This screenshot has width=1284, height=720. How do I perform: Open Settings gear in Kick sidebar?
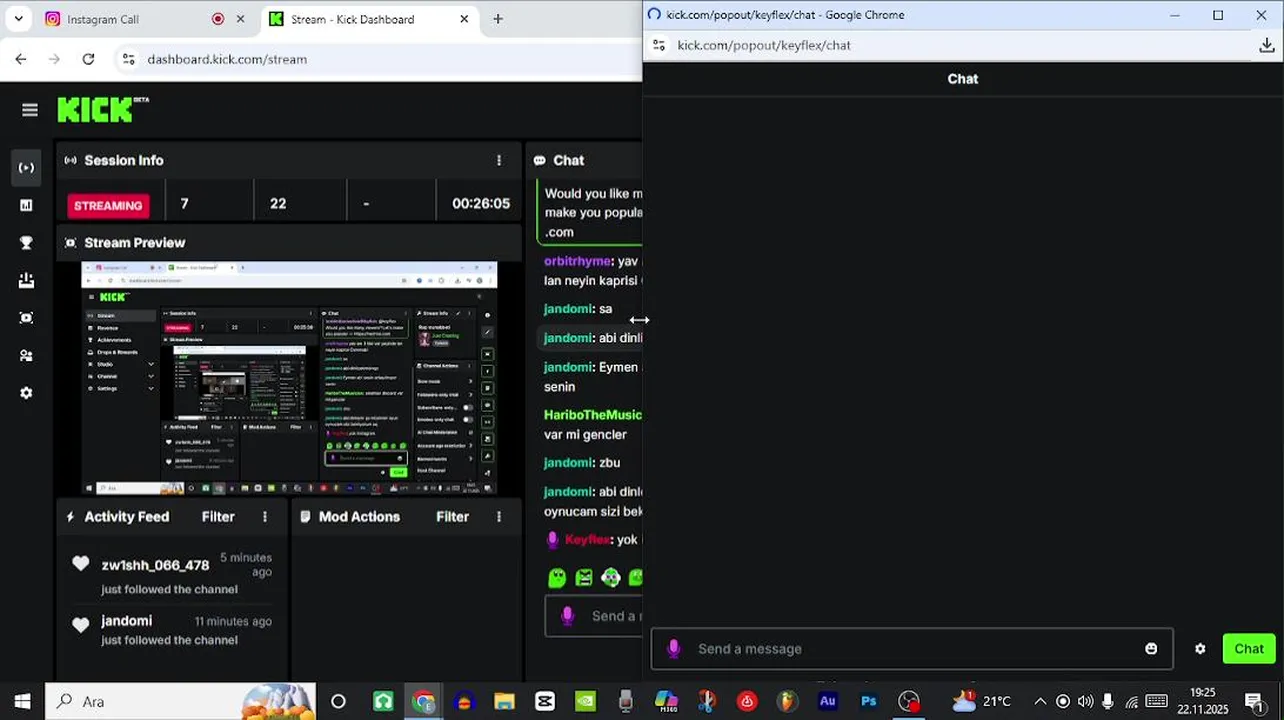(27, 393)
